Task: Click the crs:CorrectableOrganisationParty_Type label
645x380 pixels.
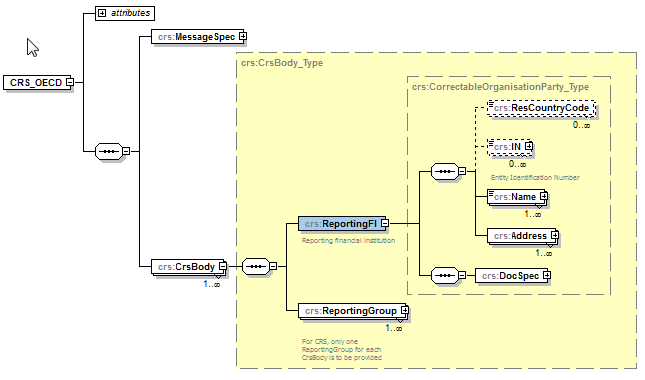Action: click(500, 87)
